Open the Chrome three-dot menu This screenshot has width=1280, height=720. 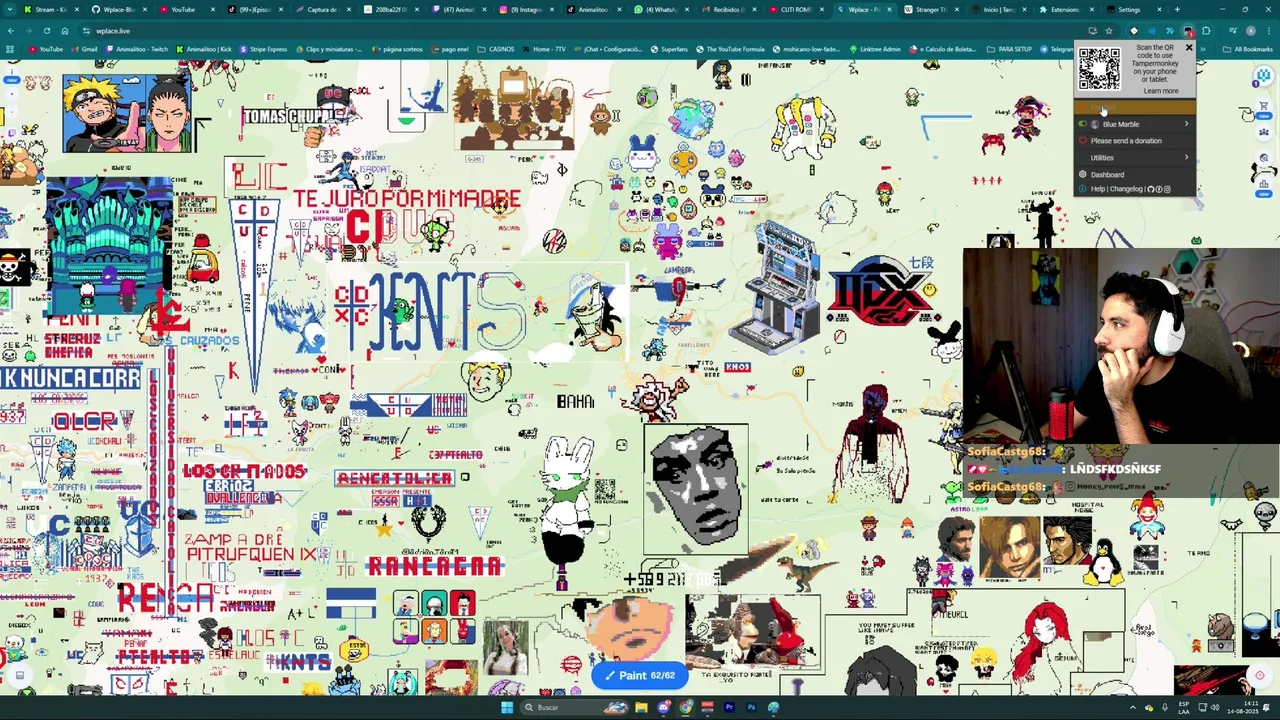[x=1269, y=31]
